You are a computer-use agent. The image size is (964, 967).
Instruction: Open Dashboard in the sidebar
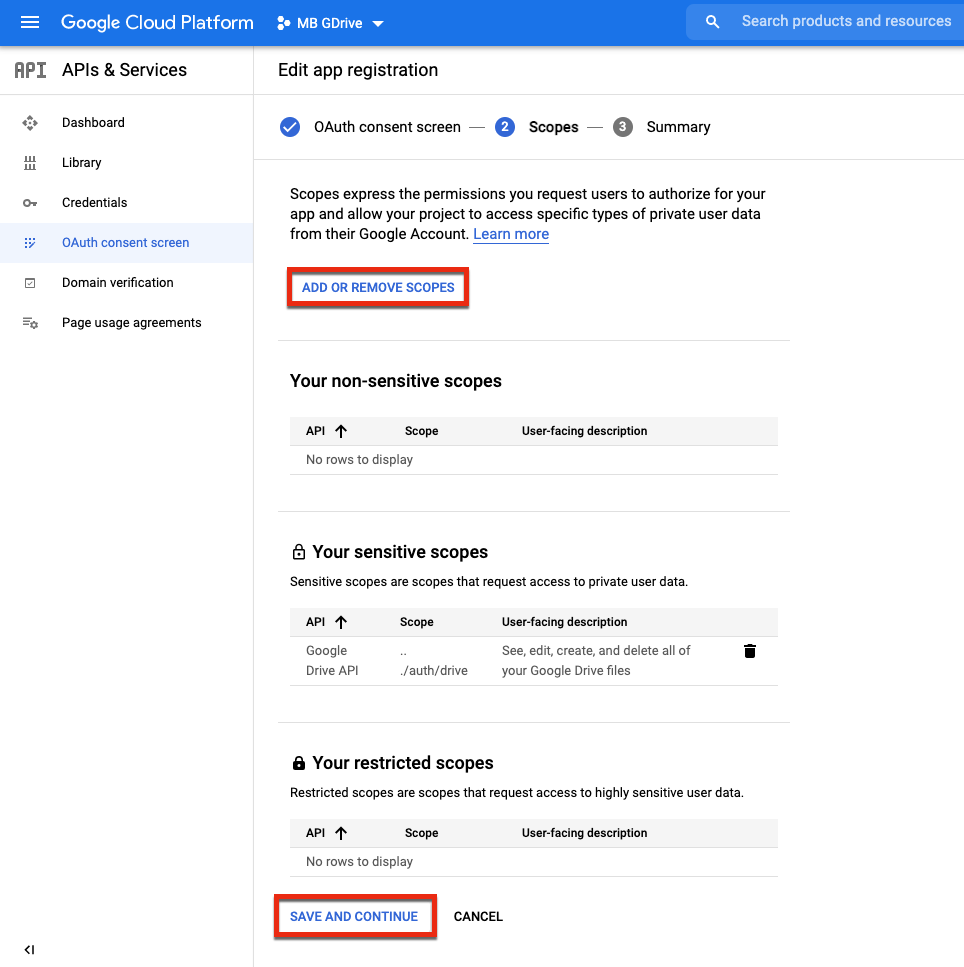[93, 123]
